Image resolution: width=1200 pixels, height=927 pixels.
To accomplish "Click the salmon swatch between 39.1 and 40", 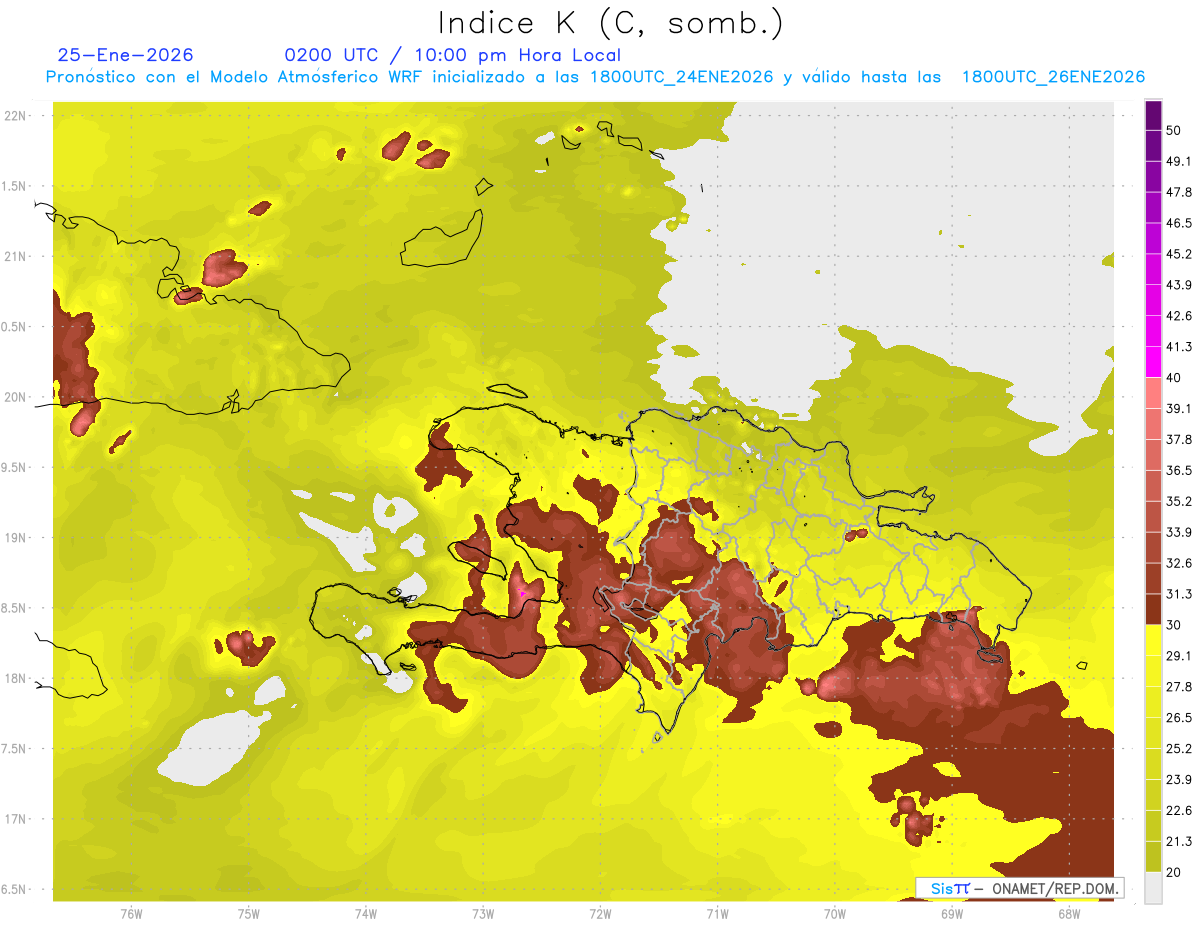I will [1153, 393].
